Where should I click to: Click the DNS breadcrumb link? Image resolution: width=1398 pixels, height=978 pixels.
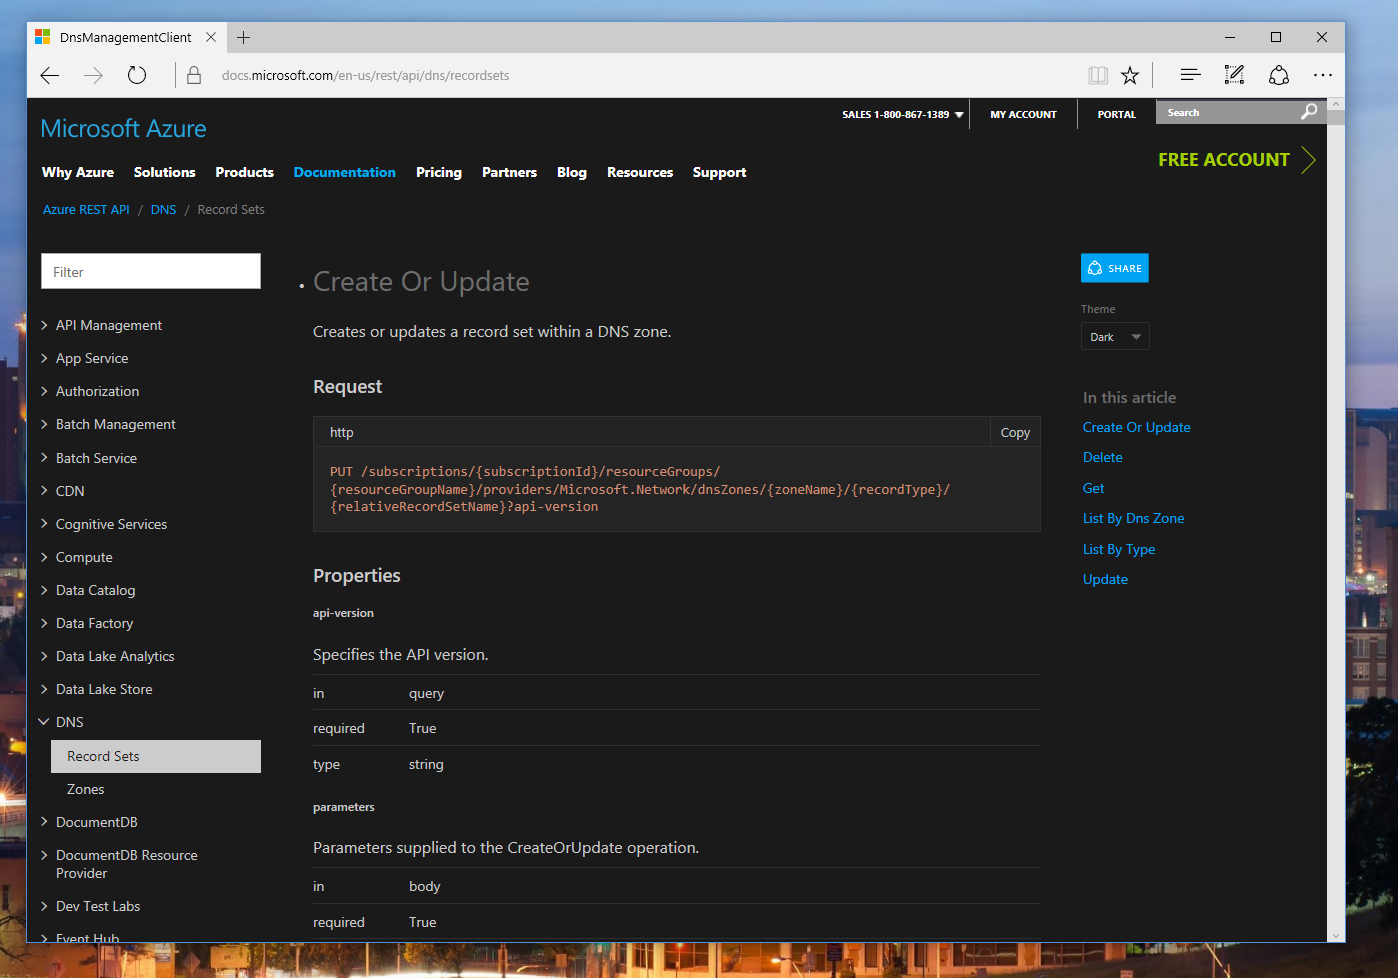pos(164,209)
